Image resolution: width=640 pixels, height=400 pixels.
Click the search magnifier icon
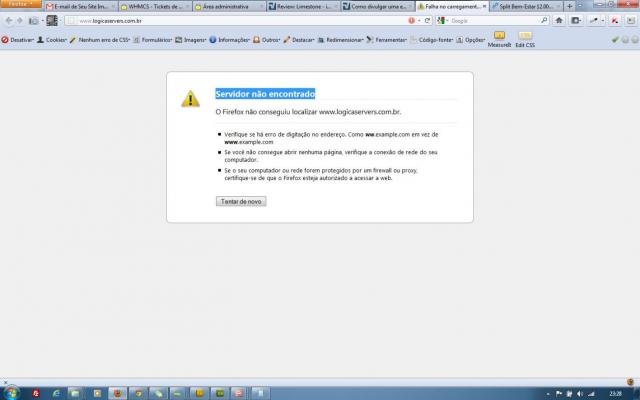pyautogui.click(x=544, y=20)
